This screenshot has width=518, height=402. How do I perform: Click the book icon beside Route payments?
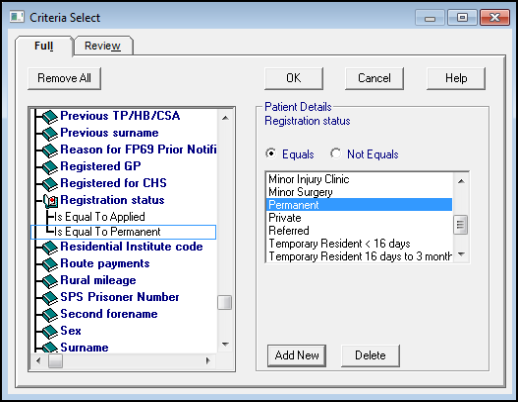click(x=50, y=264)
